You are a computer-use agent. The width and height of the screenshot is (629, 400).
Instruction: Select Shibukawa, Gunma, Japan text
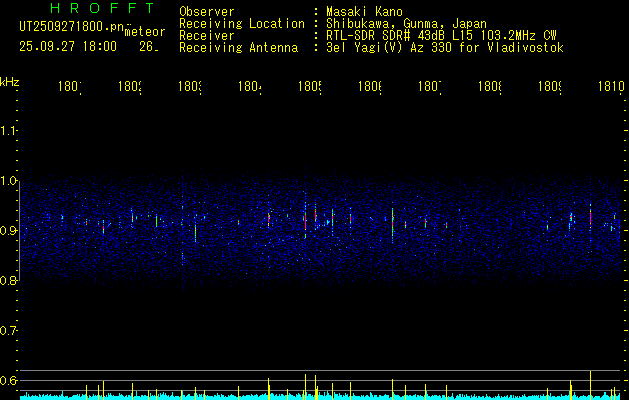406,24
